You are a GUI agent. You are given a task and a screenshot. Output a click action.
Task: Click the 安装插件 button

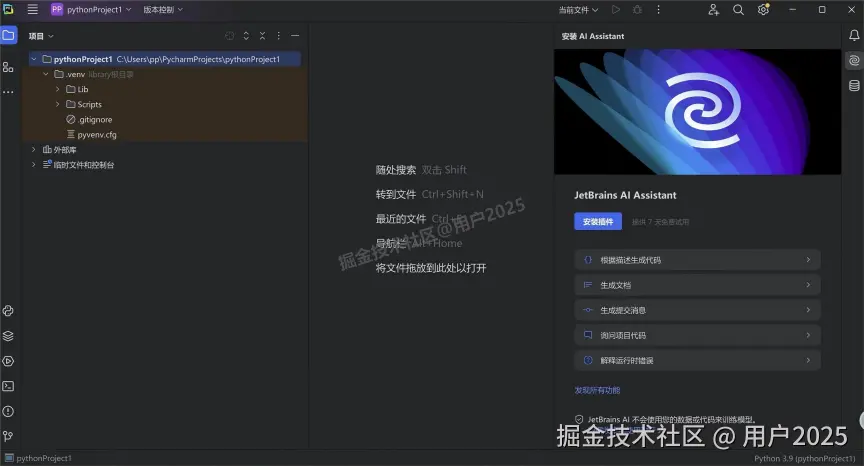[598, 221]
